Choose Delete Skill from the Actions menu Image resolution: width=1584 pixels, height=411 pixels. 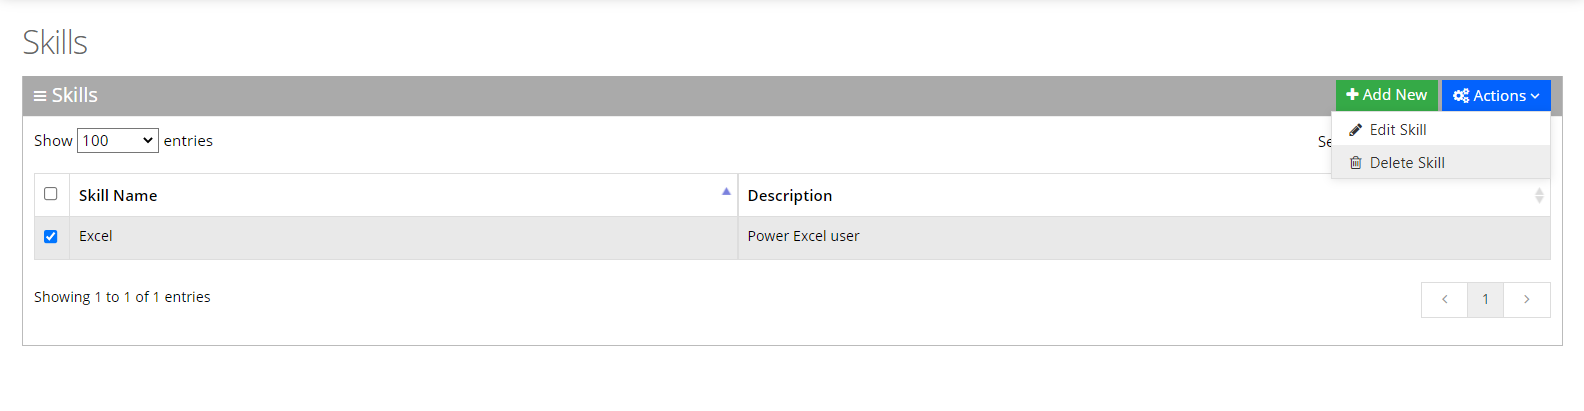tap(1407, 163)
